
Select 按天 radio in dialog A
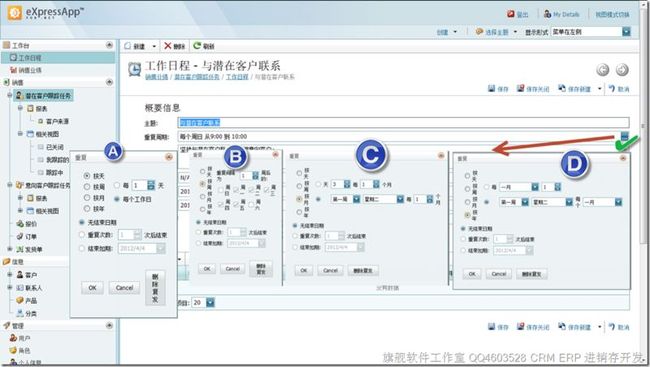(x=87, y=176)
